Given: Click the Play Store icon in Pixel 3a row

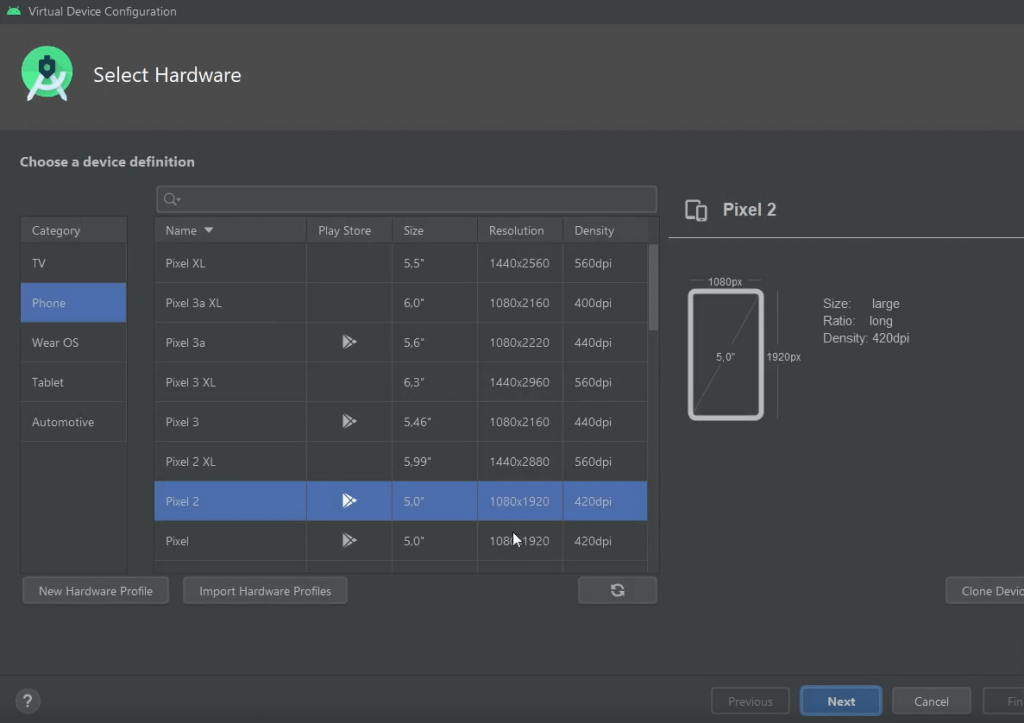Looking at the screenshot, I should [x=349, y=342].
